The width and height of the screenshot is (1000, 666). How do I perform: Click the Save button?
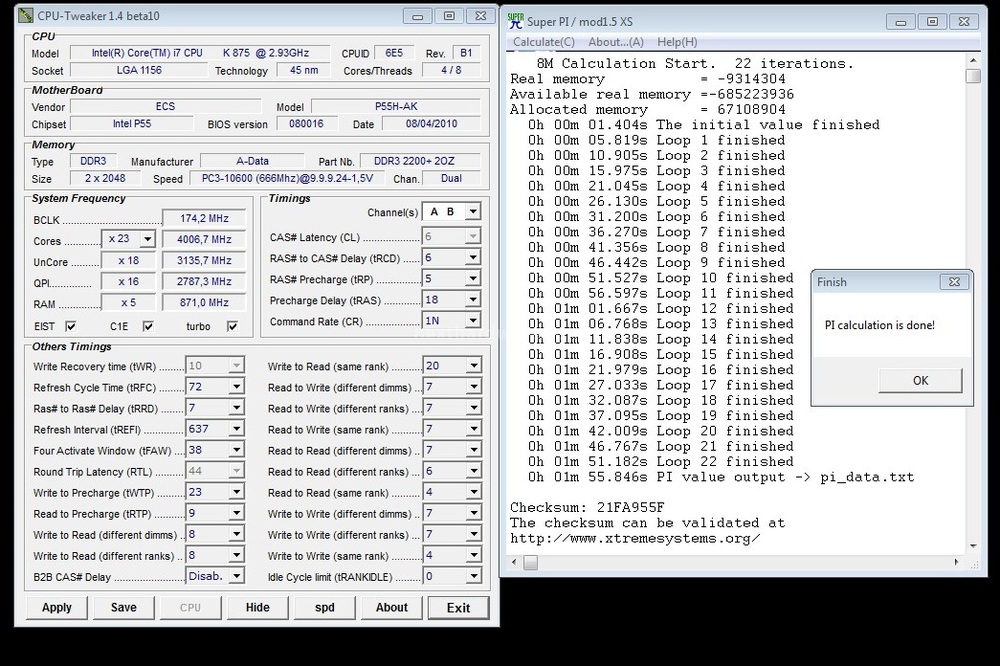coord(124,607)
